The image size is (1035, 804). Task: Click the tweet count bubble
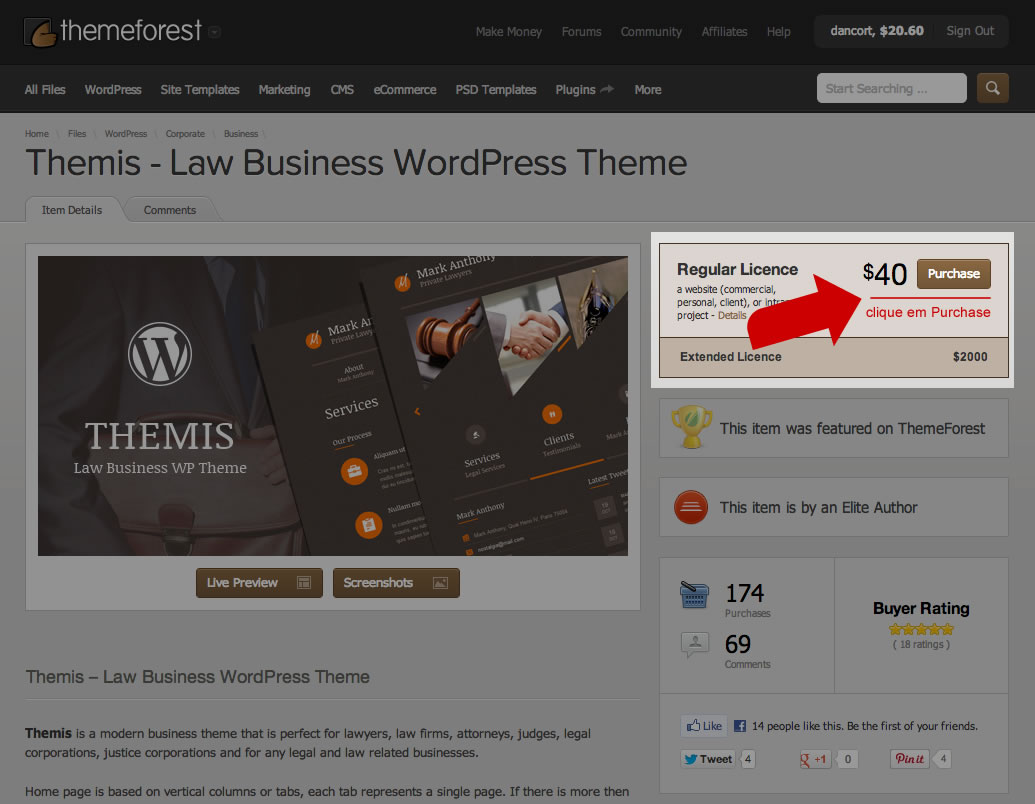point(748,759)
